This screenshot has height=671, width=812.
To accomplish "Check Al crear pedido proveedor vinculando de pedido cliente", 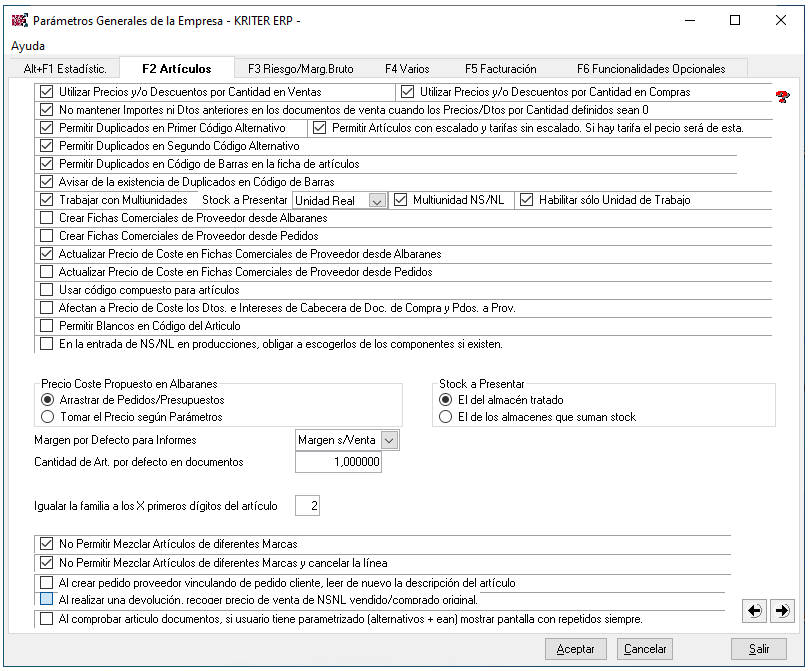I will click(47, 582).
